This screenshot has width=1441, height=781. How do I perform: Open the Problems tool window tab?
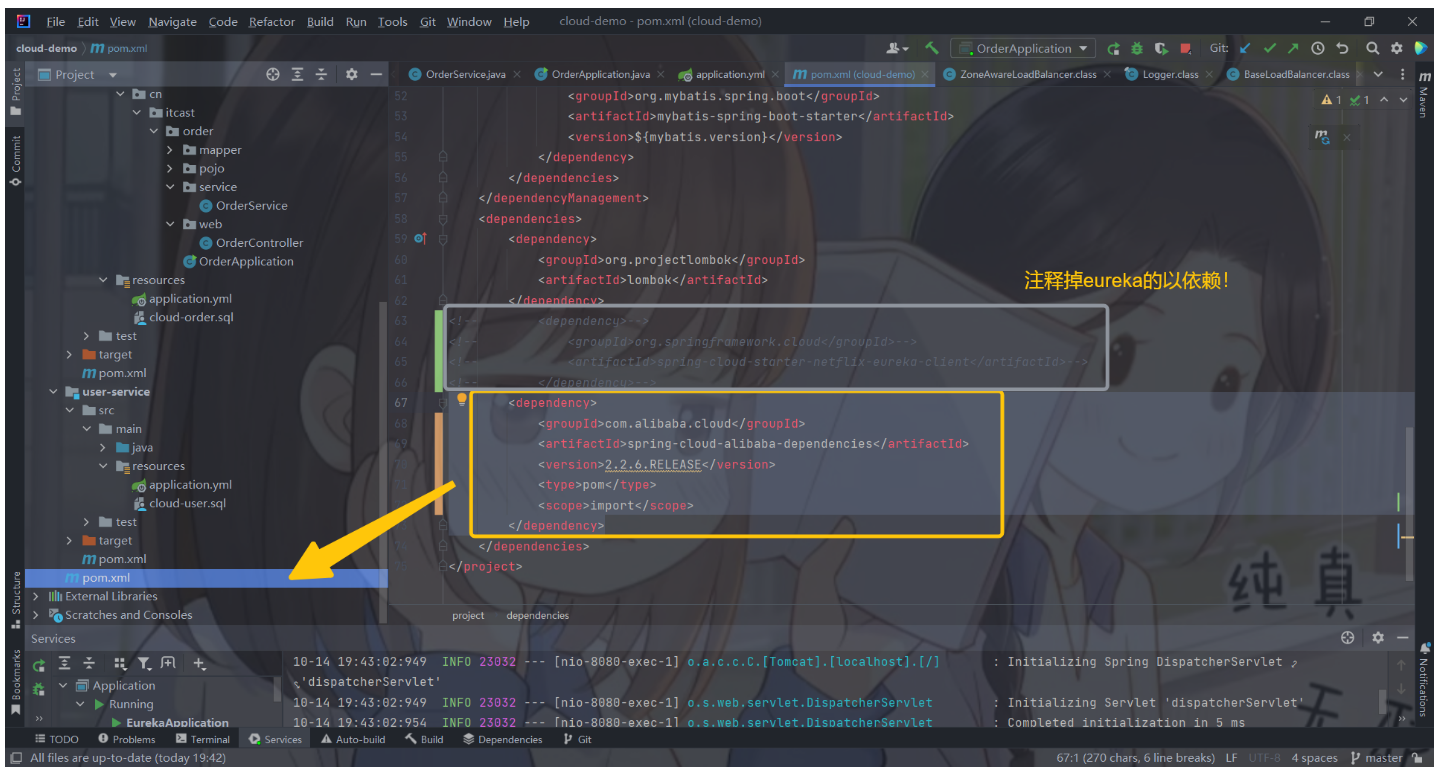coord(127,739)
